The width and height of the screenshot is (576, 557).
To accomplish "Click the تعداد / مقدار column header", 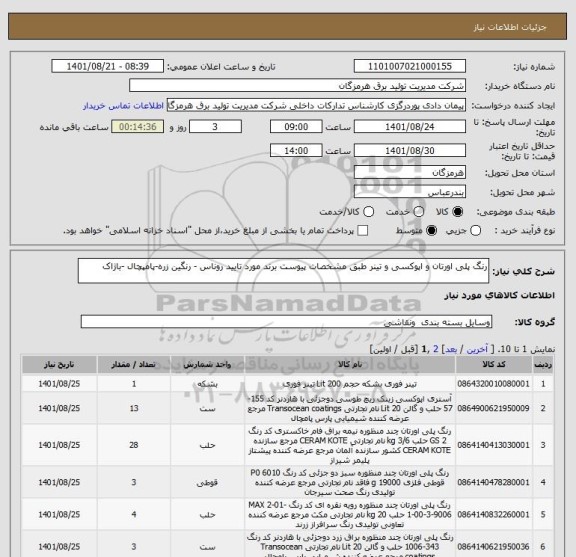I will 134,364.
